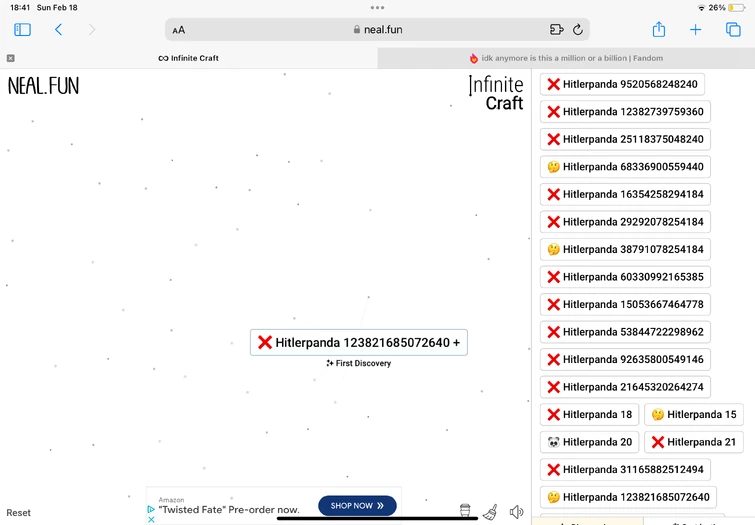The width and height of the screenshot is (755, 525).
Task: Tap Hitlerpanda 16354258294184 element
Action: click(x=625, y=194)
